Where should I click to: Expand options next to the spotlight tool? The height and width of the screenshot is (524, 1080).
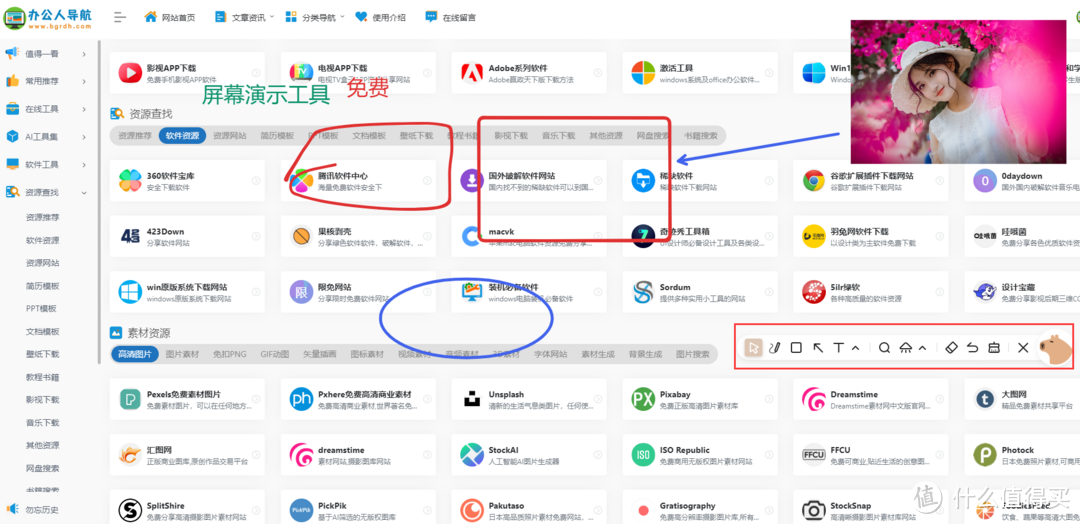(x=923, y=348)
